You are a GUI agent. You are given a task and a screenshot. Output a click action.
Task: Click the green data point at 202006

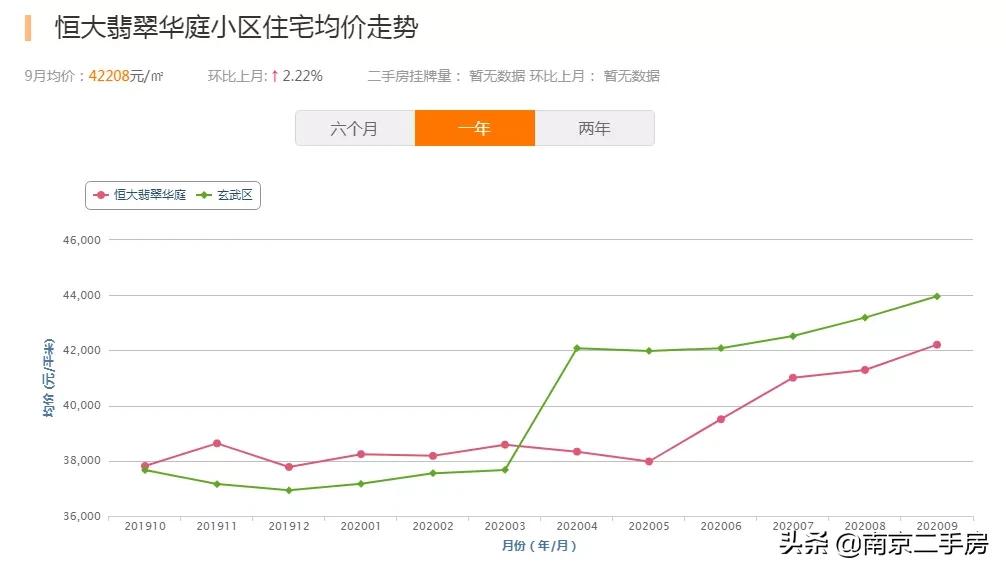tap(720, 348)
